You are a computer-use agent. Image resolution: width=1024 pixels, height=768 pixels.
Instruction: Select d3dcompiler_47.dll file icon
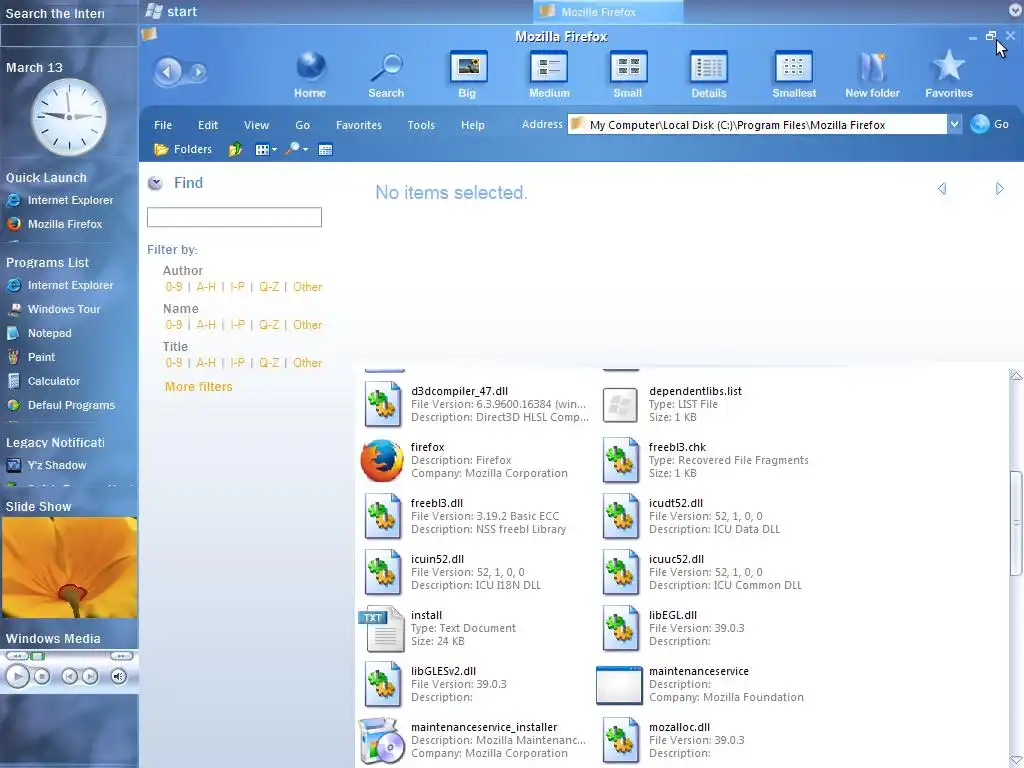pyautogui.click(x=383, y=404)
